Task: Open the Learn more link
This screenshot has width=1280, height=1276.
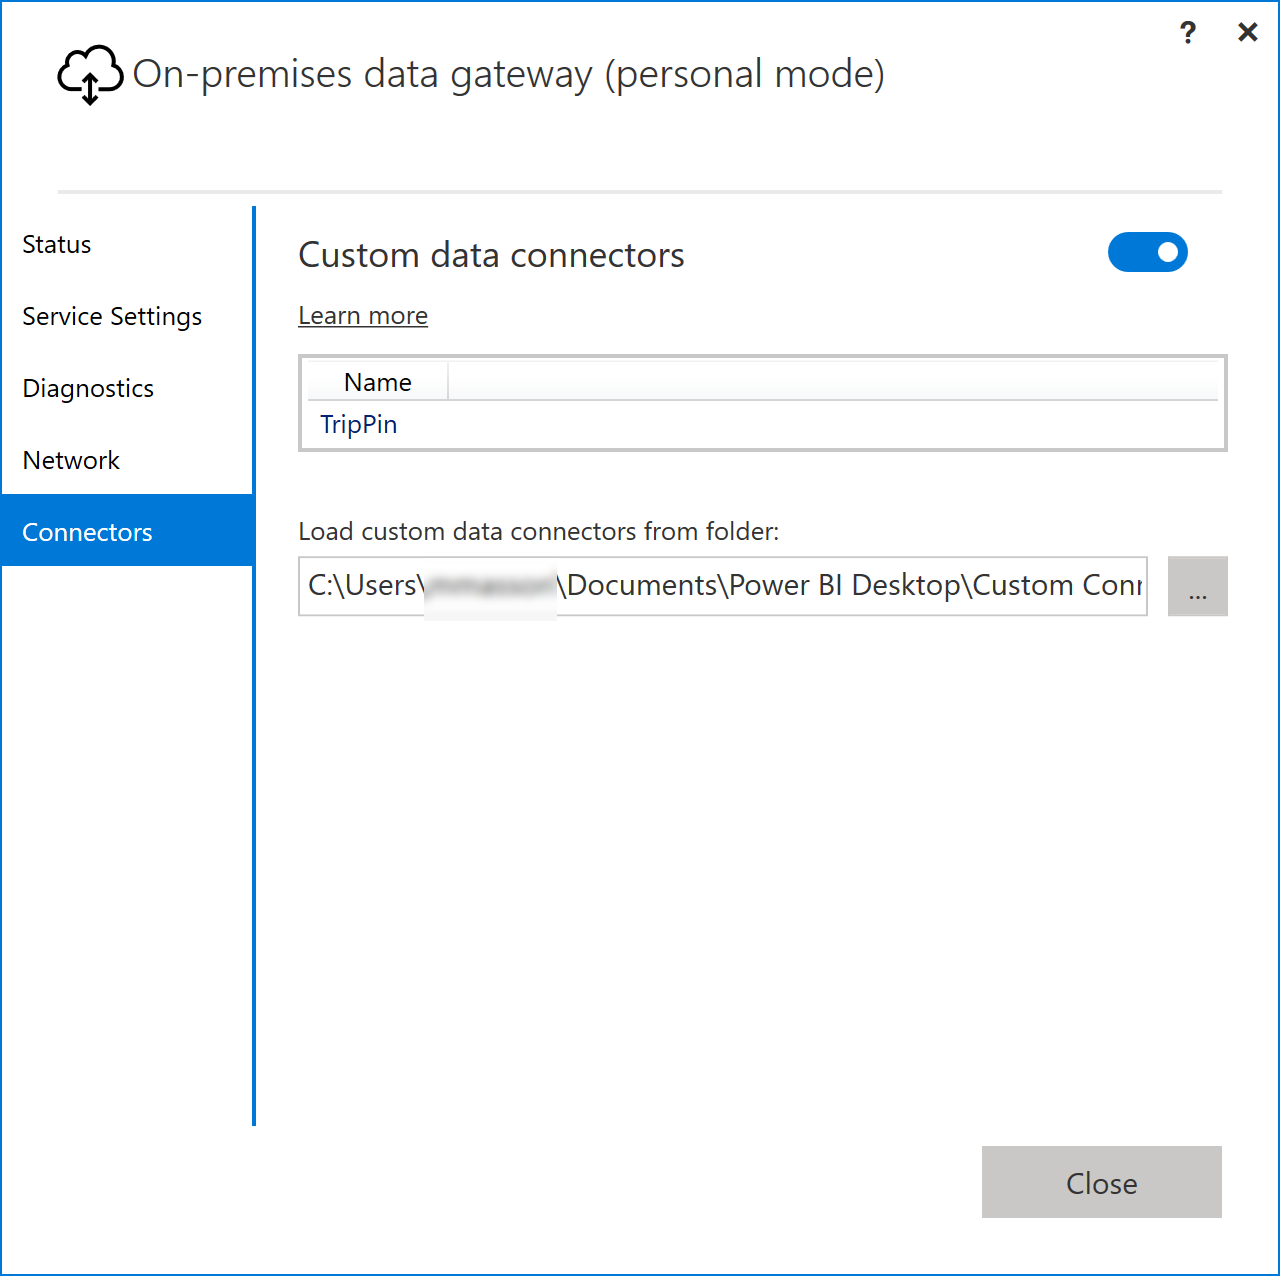Action: pos(362,315)
